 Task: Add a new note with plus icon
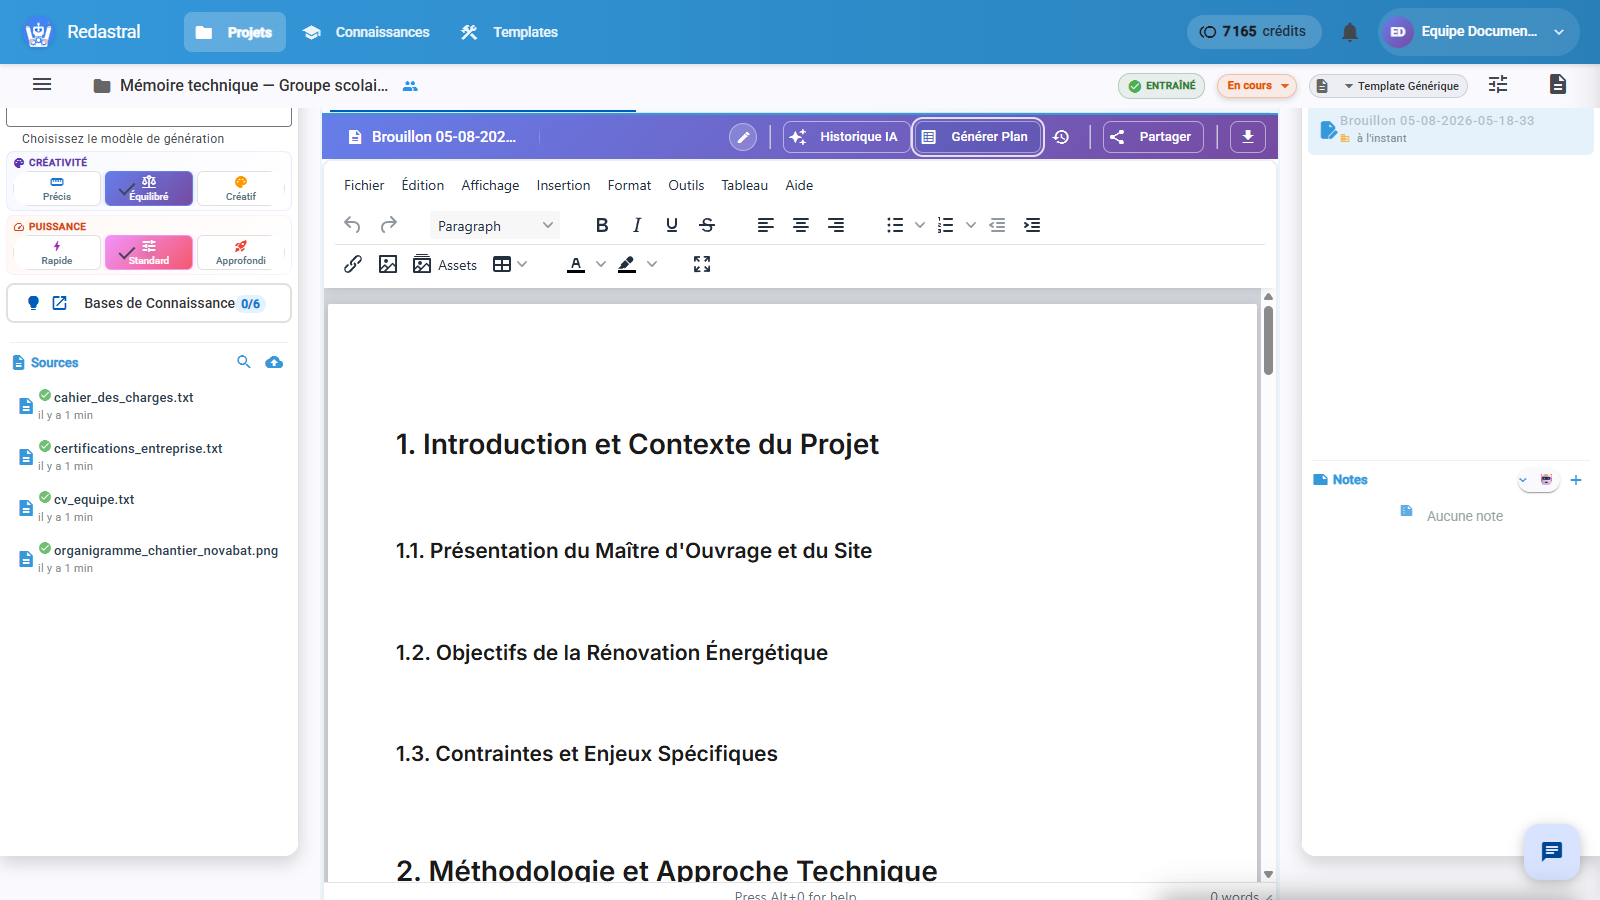pos(1576,480)
